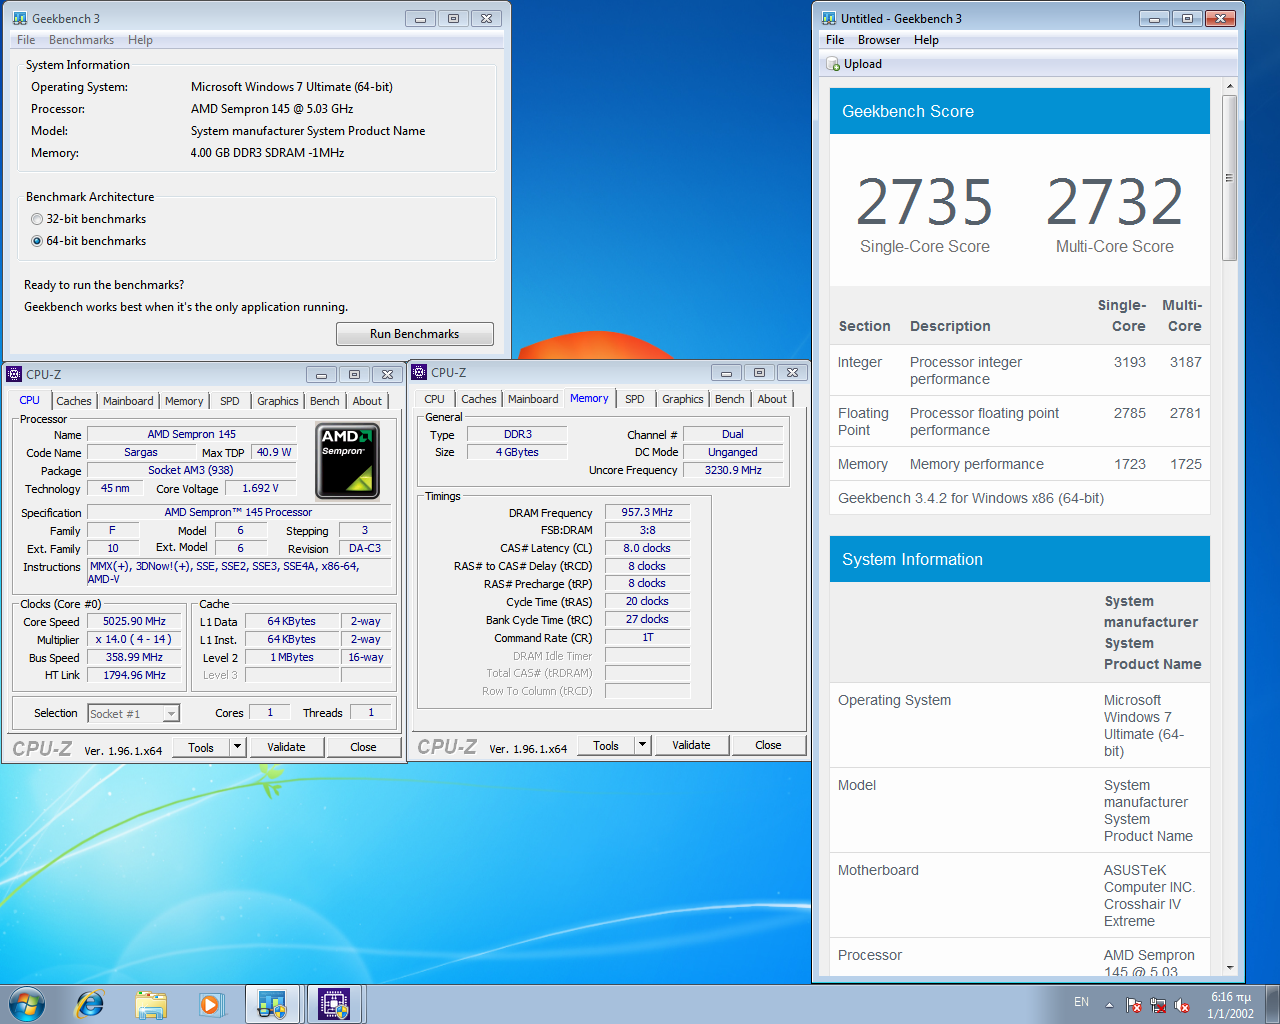
Task: Click the right CPU-Z window title icon
Action: tap(419, 372)
